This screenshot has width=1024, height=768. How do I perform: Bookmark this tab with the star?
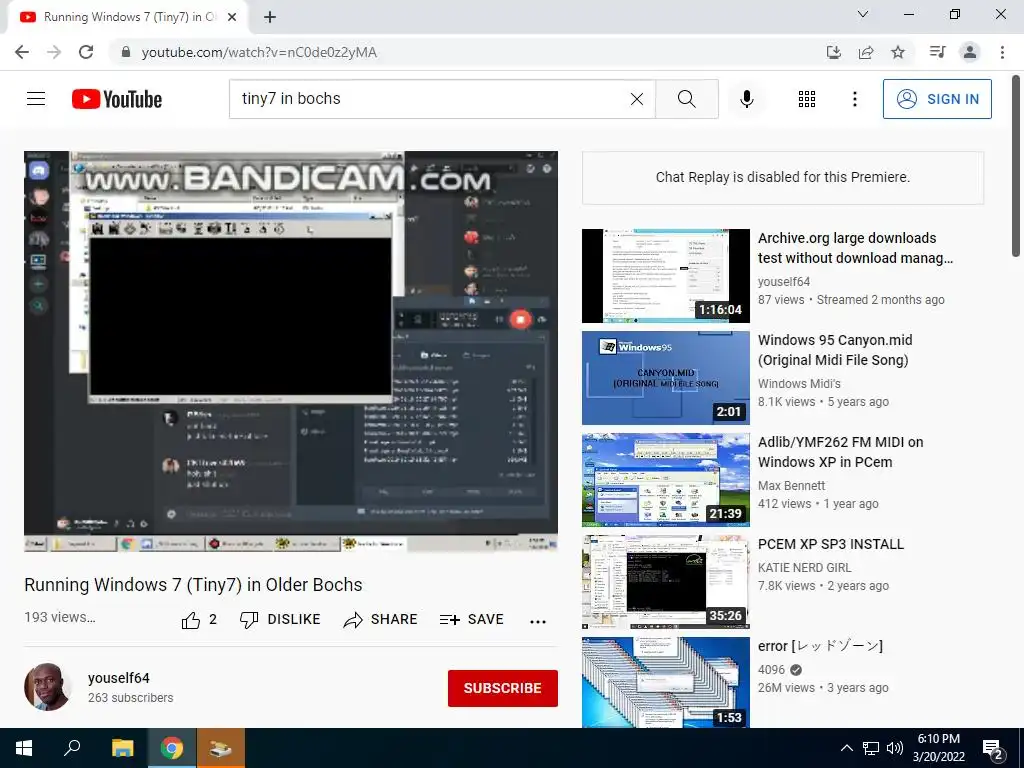click(898, 52)
